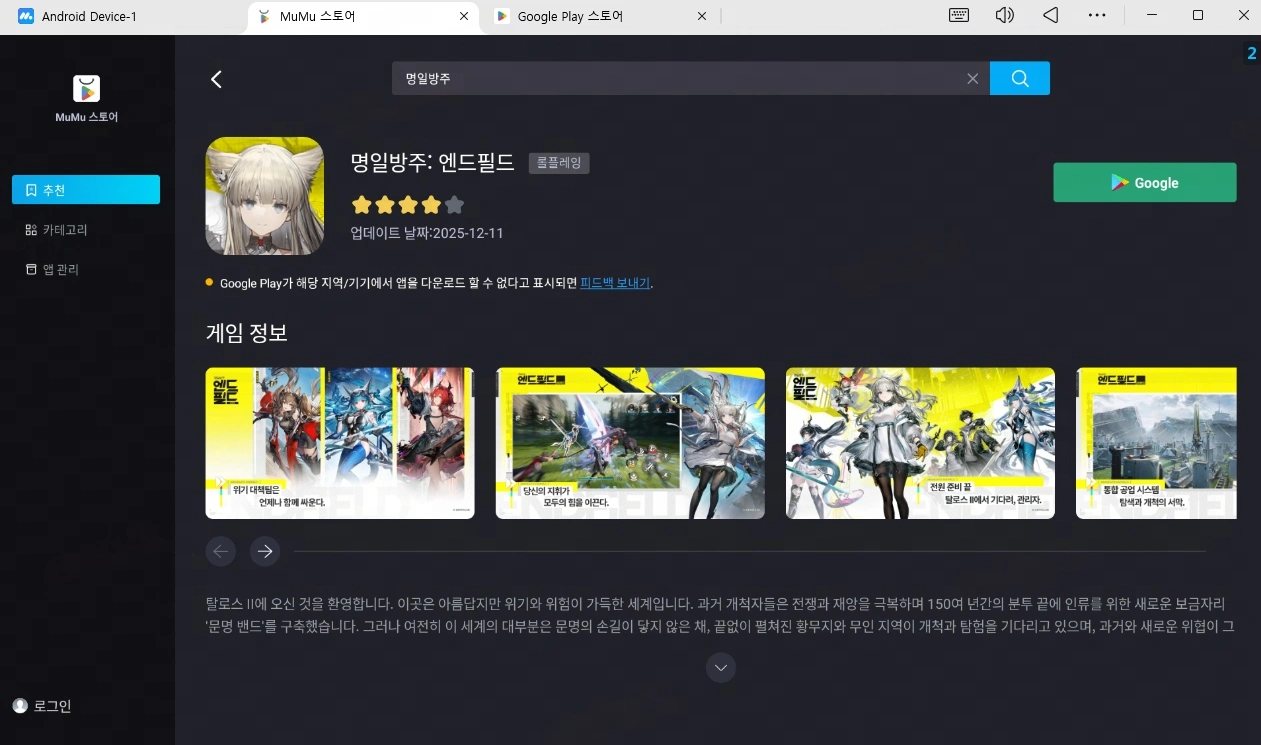Advance screenshots with the right arrow
This screenshot has width=1261, height=745.
(x=264, y=551)
